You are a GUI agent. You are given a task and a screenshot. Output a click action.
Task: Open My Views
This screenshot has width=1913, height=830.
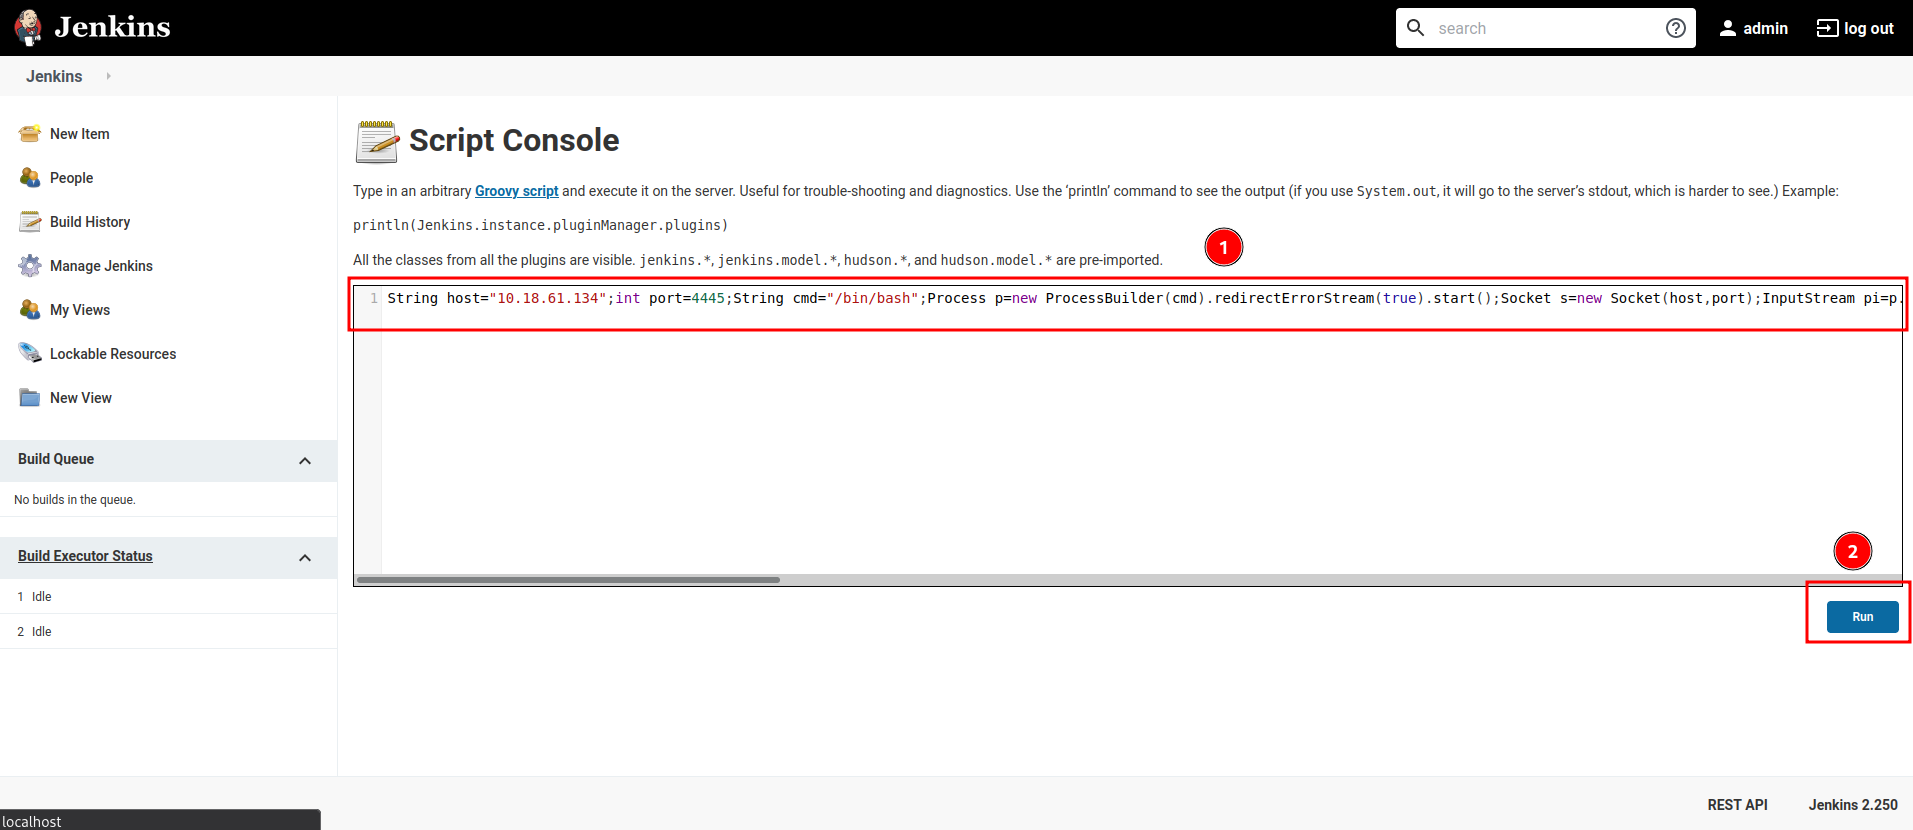coord(80,310)
